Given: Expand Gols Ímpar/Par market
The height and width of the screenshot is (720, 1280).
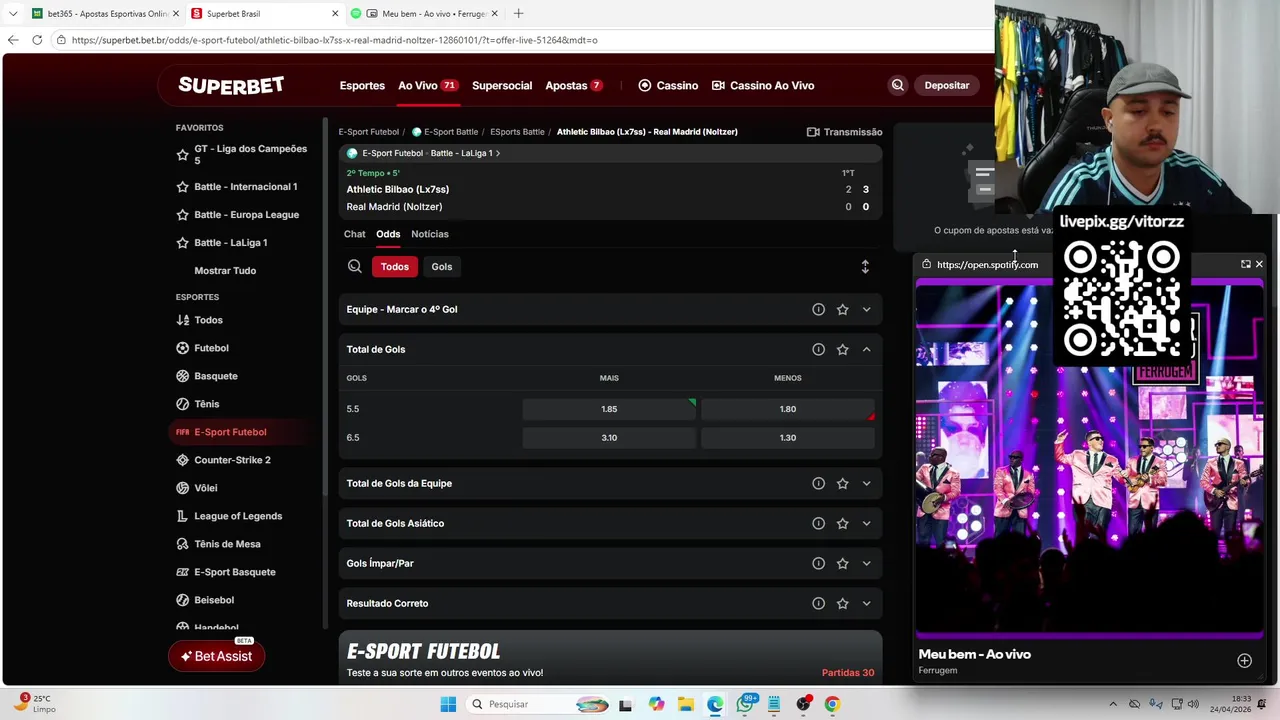Looking at the screenshot, I should tap(866, 563).
